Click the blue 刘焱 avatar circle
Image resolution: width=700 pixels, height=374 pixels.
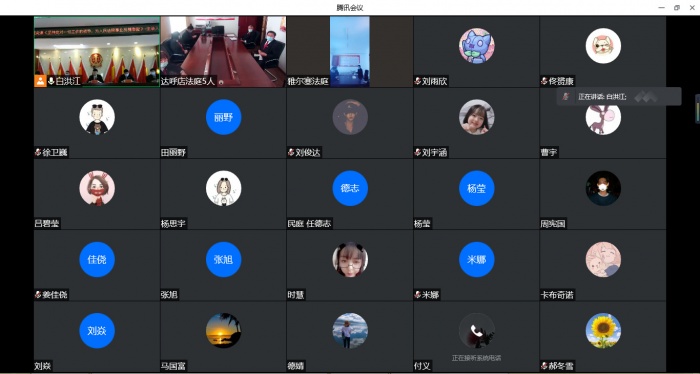point(97,331)
